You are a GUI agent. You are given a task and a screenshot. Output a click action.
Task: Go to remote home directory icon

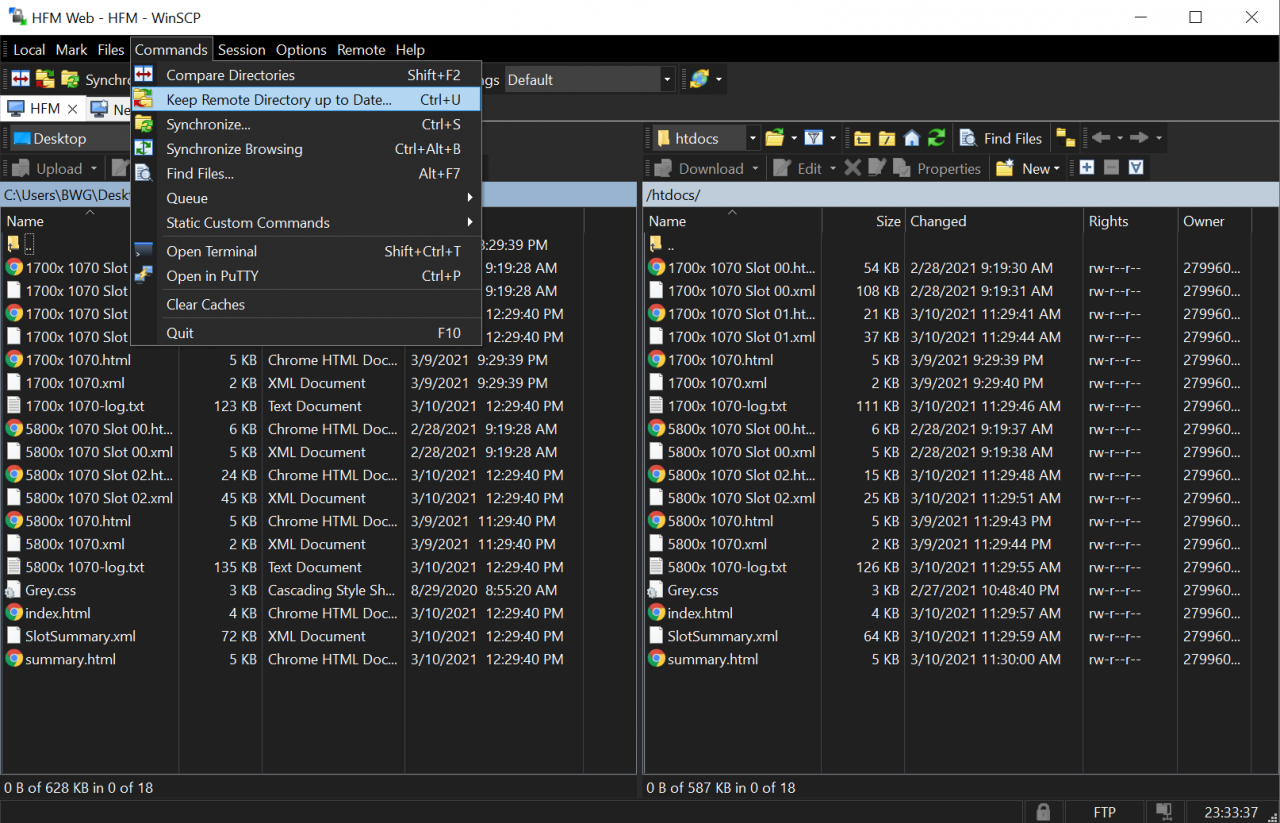(x=912, y=139)
